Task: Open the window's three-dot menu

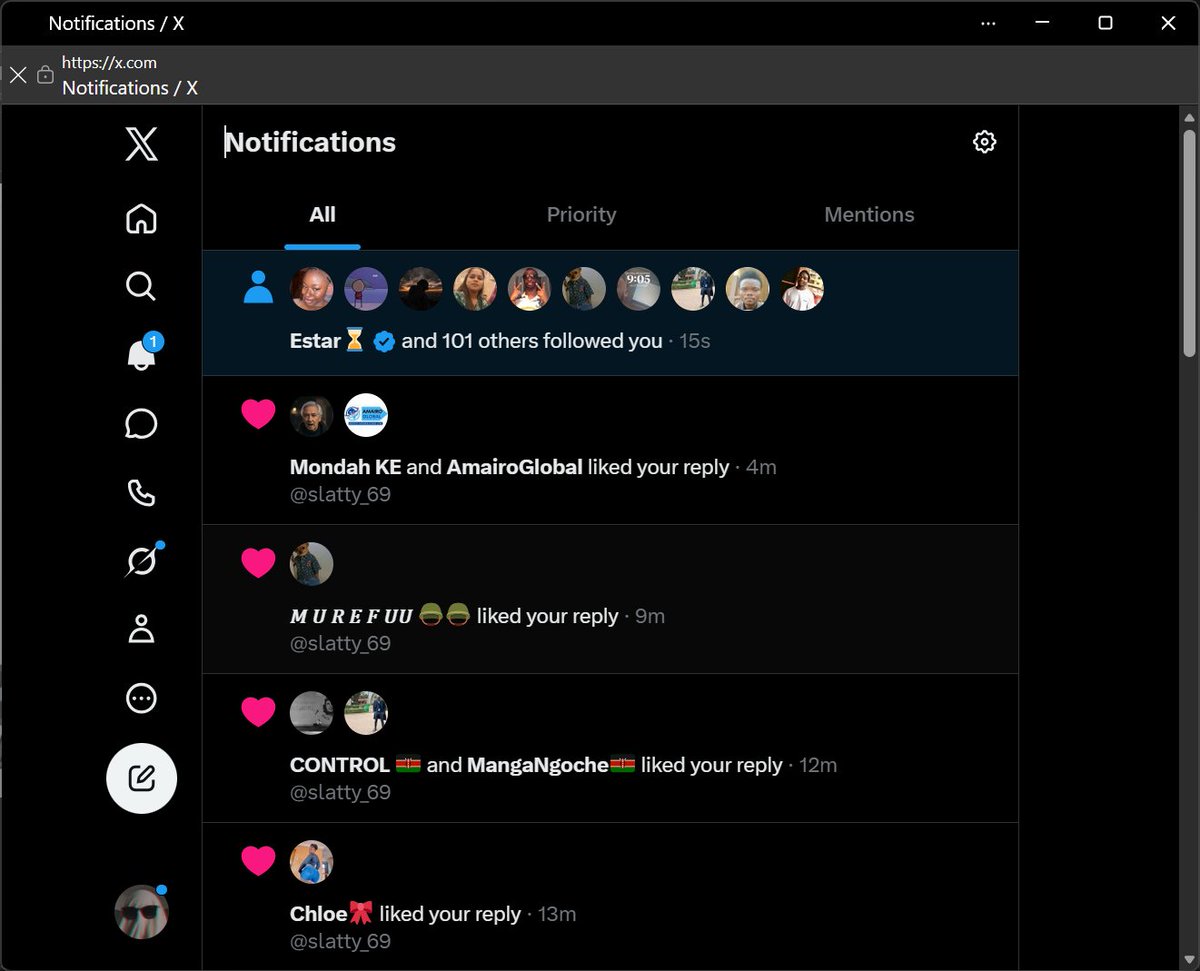Action: (x=988, y=23)
